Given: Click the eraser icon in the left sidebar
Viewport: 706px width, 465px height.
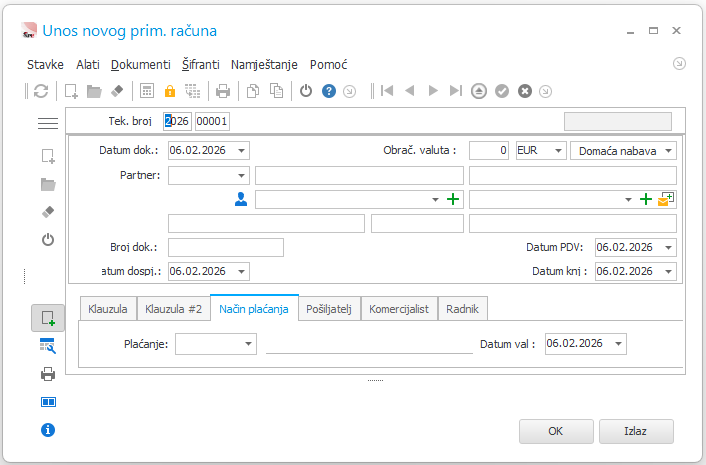Looking at the screenshot, I should 48,212.
